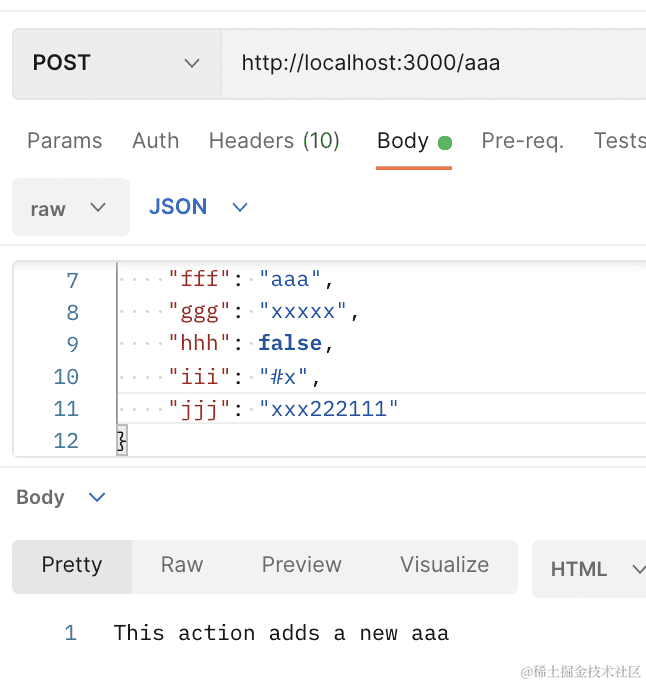Expand the JSON format dropdown

click(197, 207)
